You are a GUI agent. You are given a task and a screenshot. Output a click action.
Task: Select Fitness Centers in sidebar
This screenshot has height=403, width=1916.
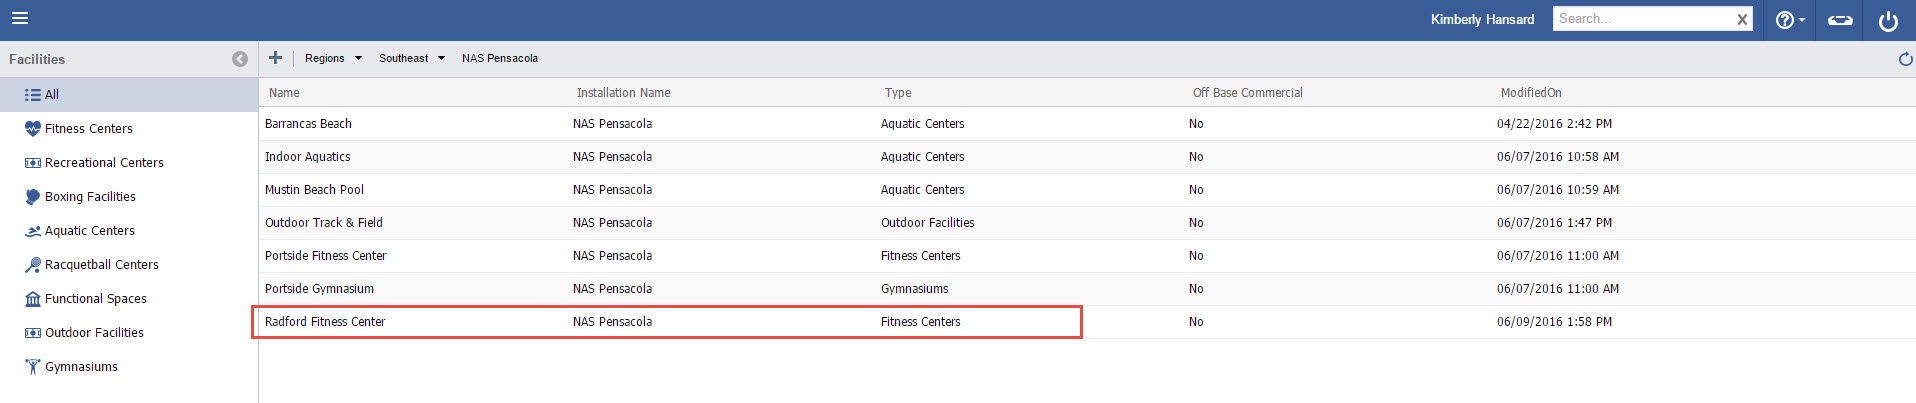pos(88,129)
